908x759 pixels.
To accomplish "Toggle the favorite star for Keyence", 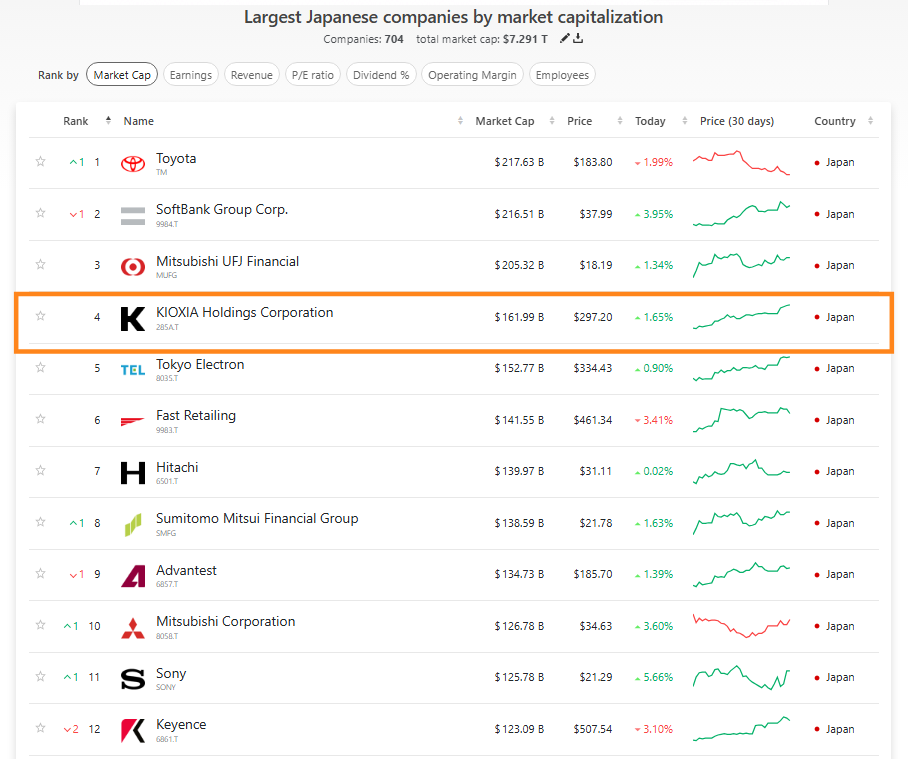I will coord(41,728).
